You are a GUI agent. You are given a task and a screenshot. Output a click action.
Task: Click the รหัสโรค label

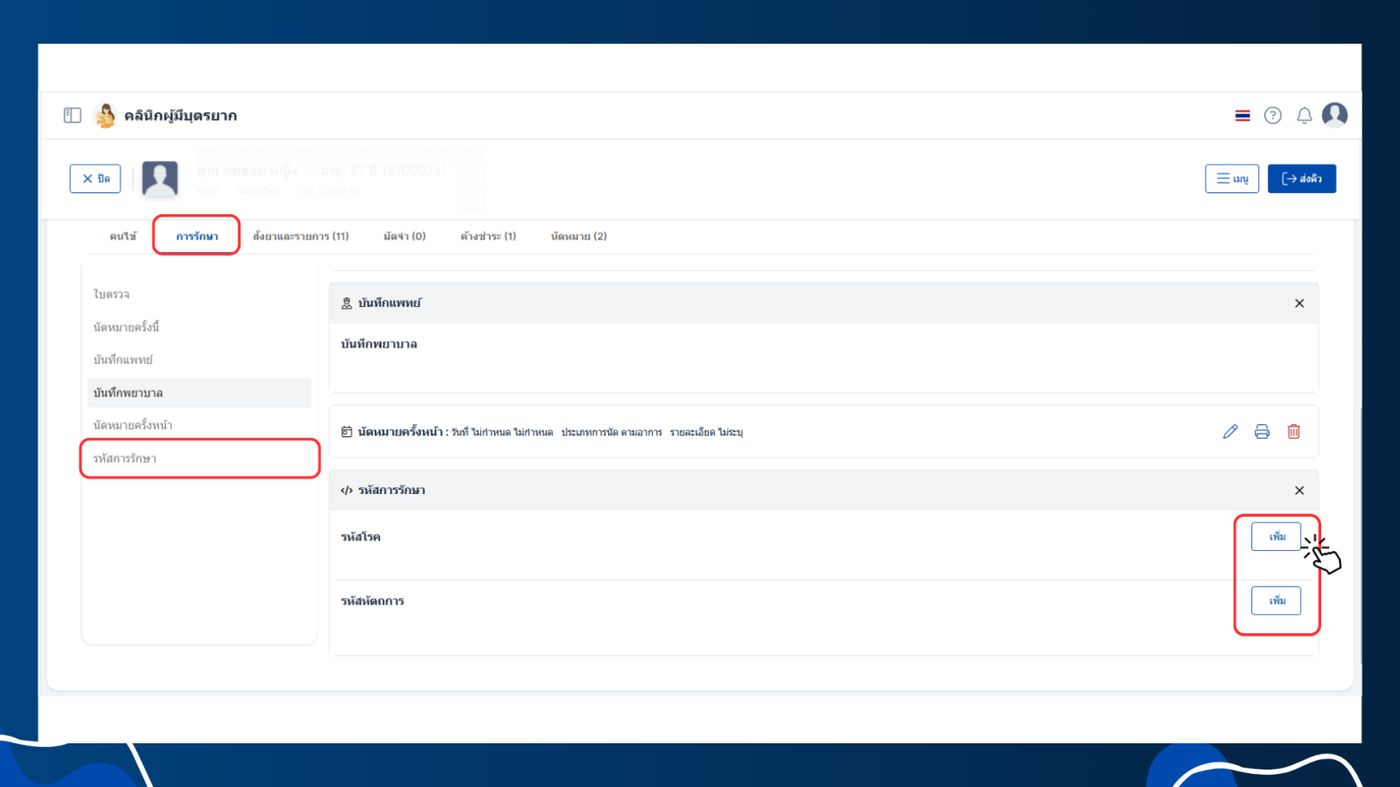360,537
